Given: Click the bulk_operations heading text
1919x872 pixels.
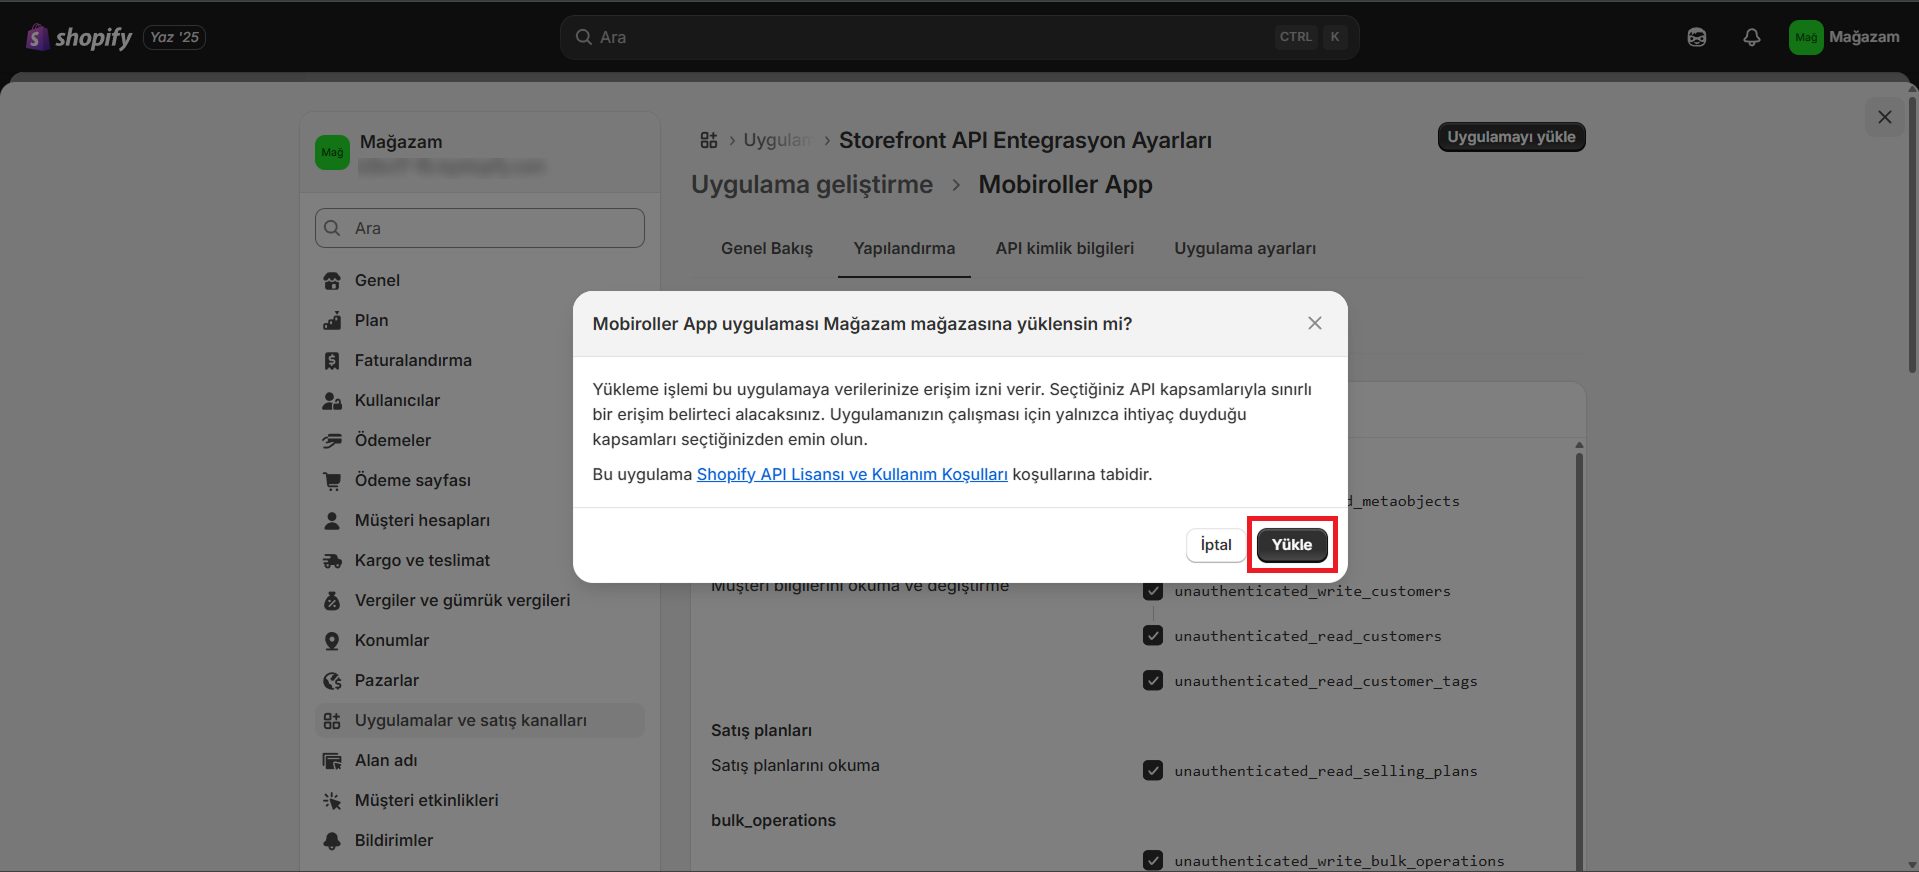Looking at the screenshot, I should click(773, 821).
